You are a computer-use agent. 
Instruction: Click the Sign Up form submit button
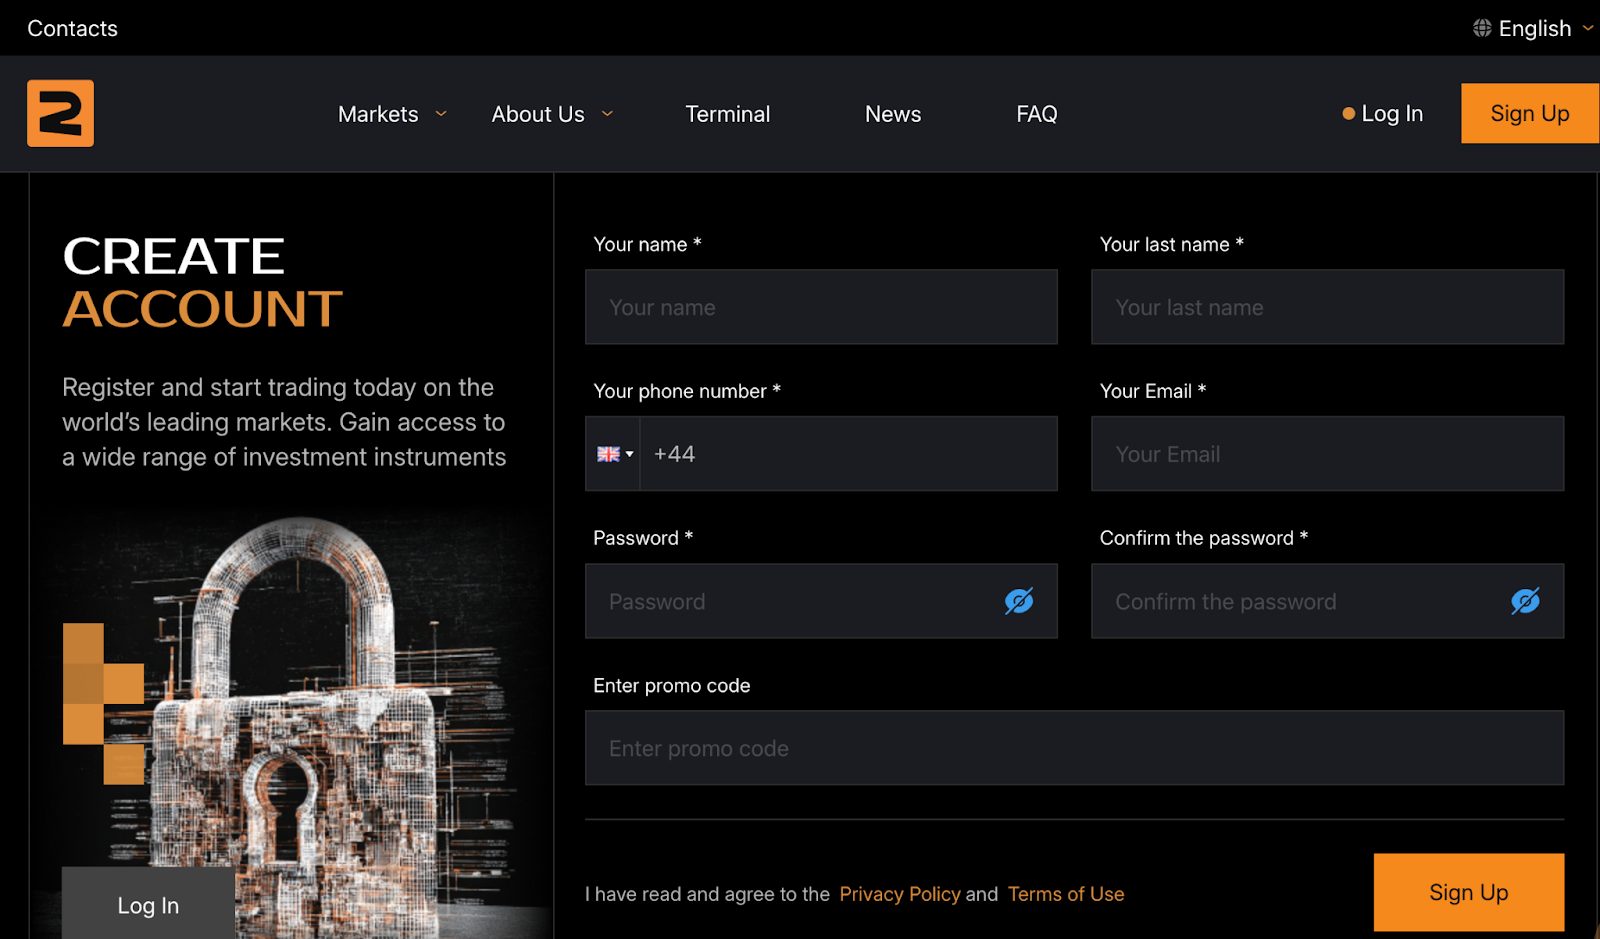[x=1468, y=892]
